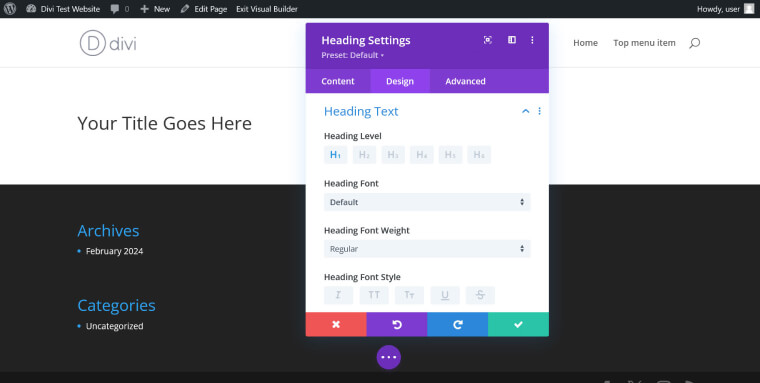Click the Your Title Goes Here heading
The image size is (760, 383).
point(164,123)
